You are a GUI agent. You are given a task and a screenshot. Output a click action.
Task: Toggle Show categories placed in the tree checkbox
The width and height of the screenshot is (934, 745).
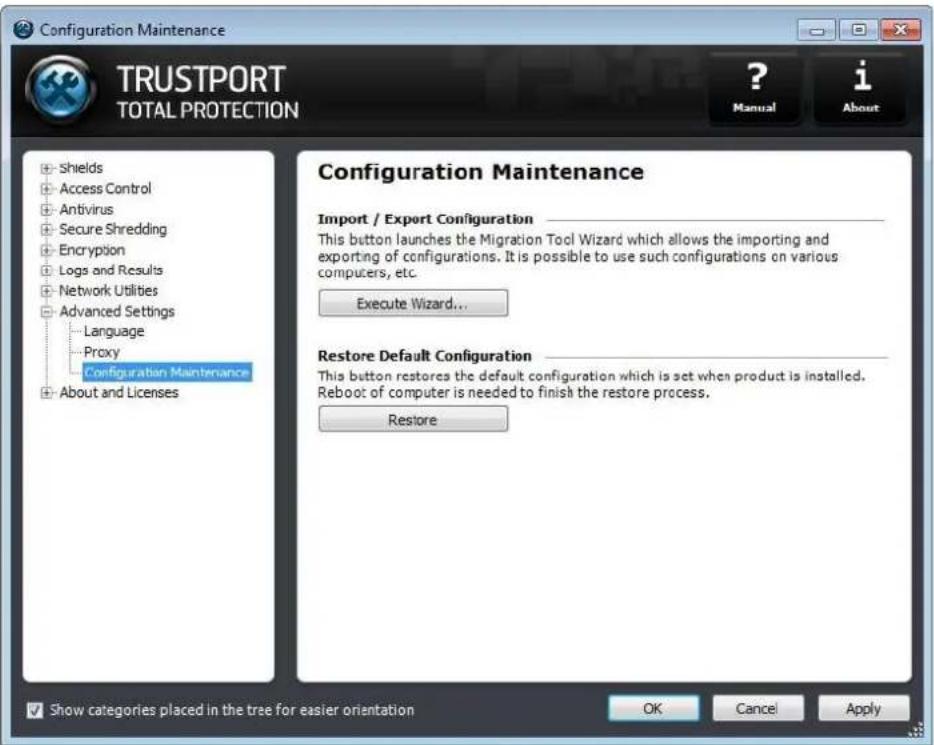(x=35, y=710)
